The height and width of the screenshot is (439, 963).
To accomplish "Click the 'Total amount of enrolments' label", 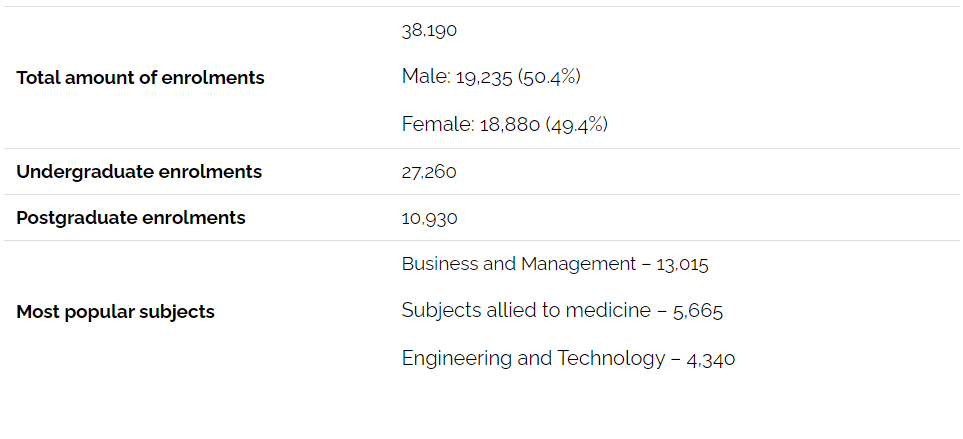I will (x=140, y=78).
